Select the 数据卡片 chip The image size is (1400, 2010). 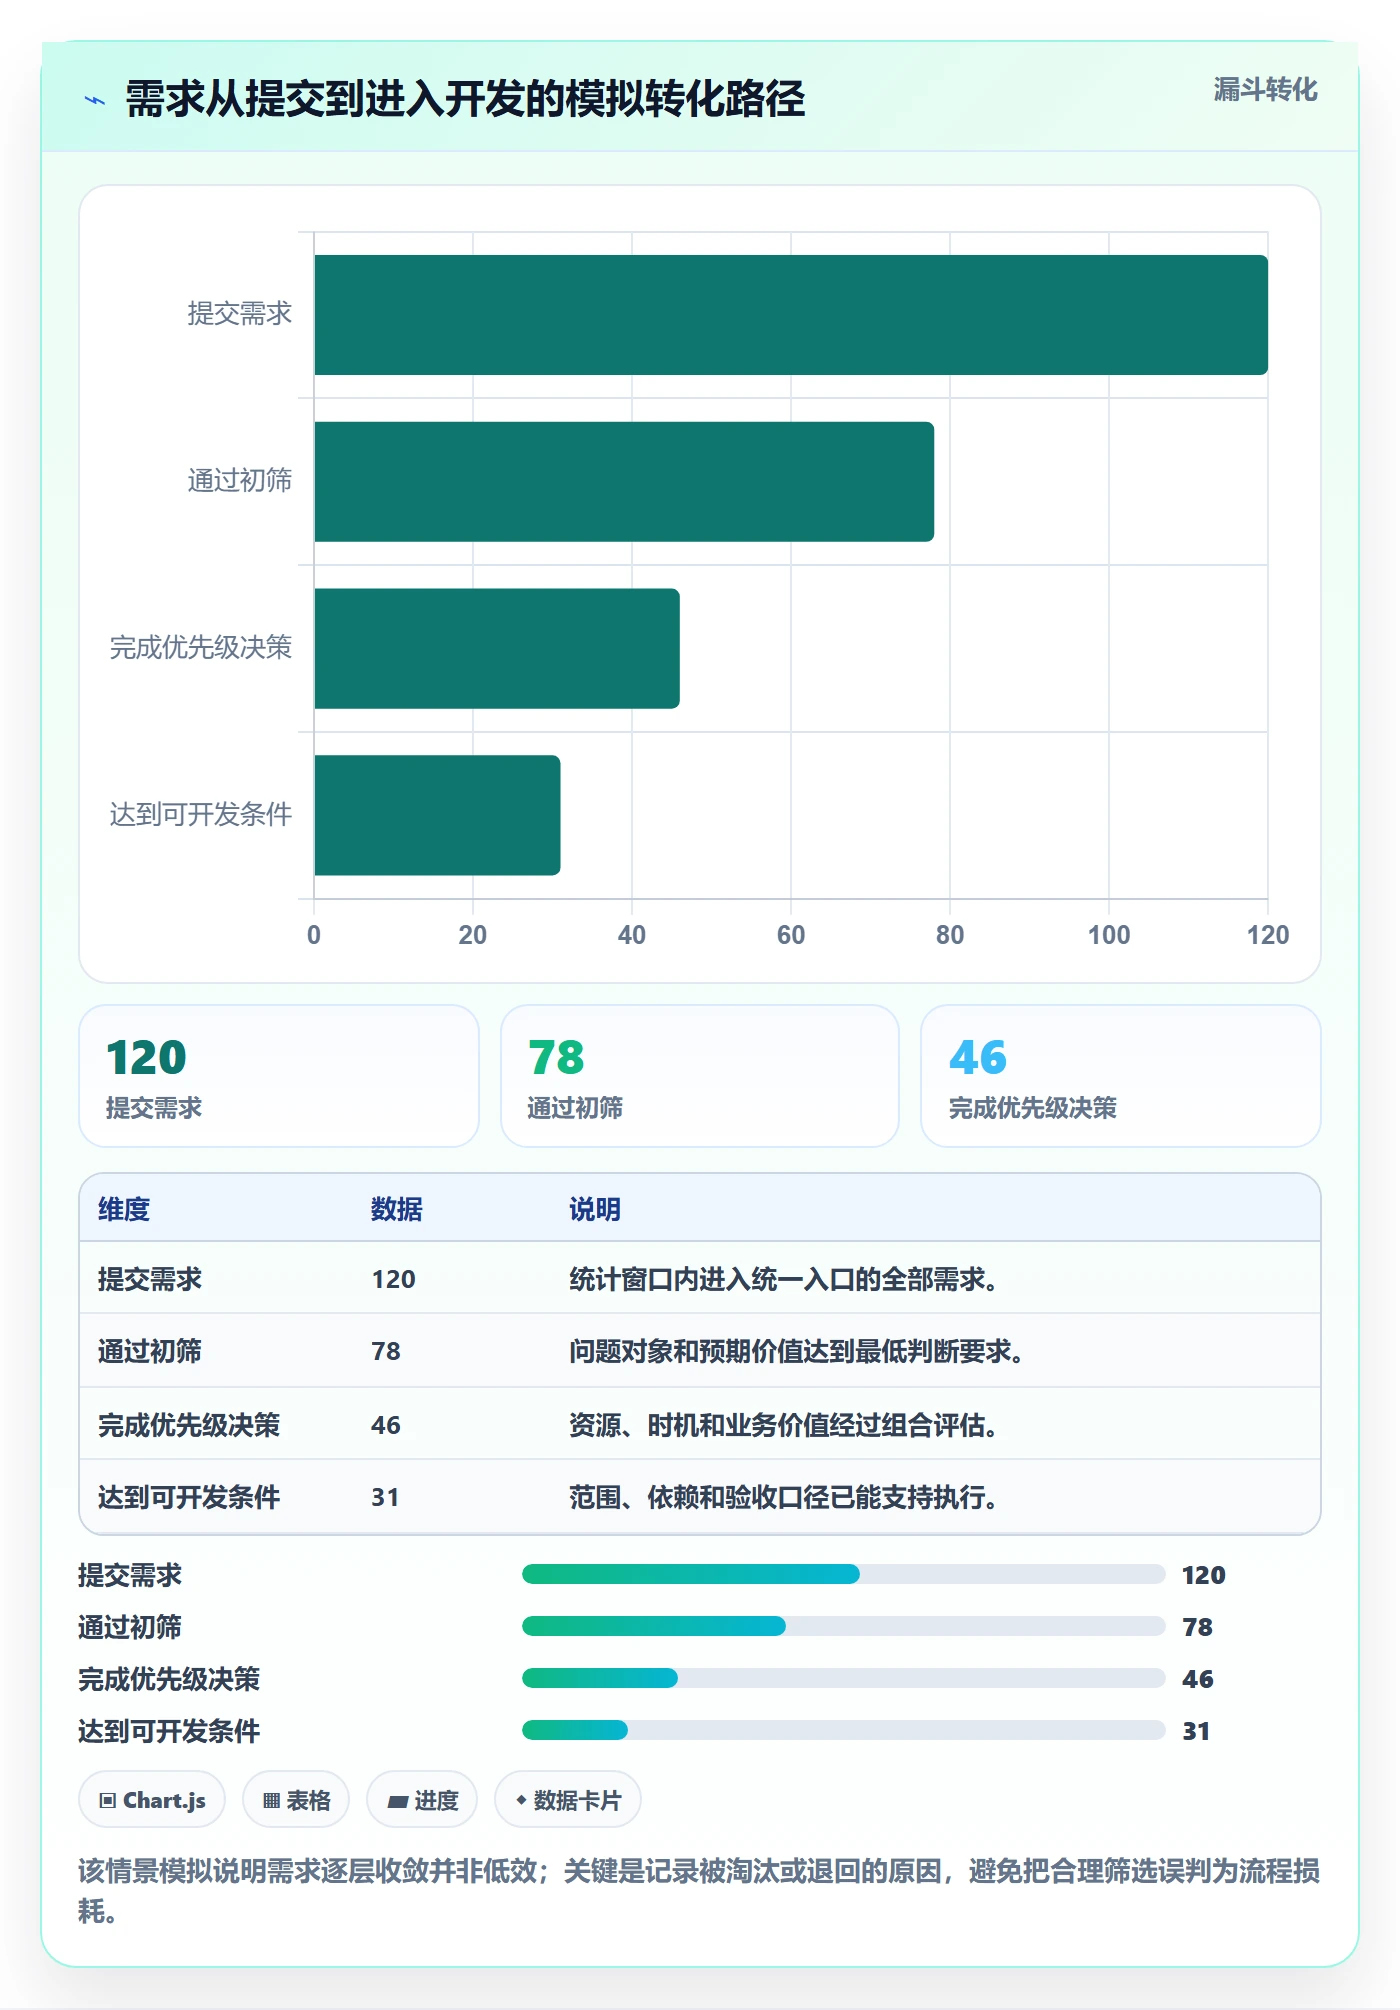568,1800
